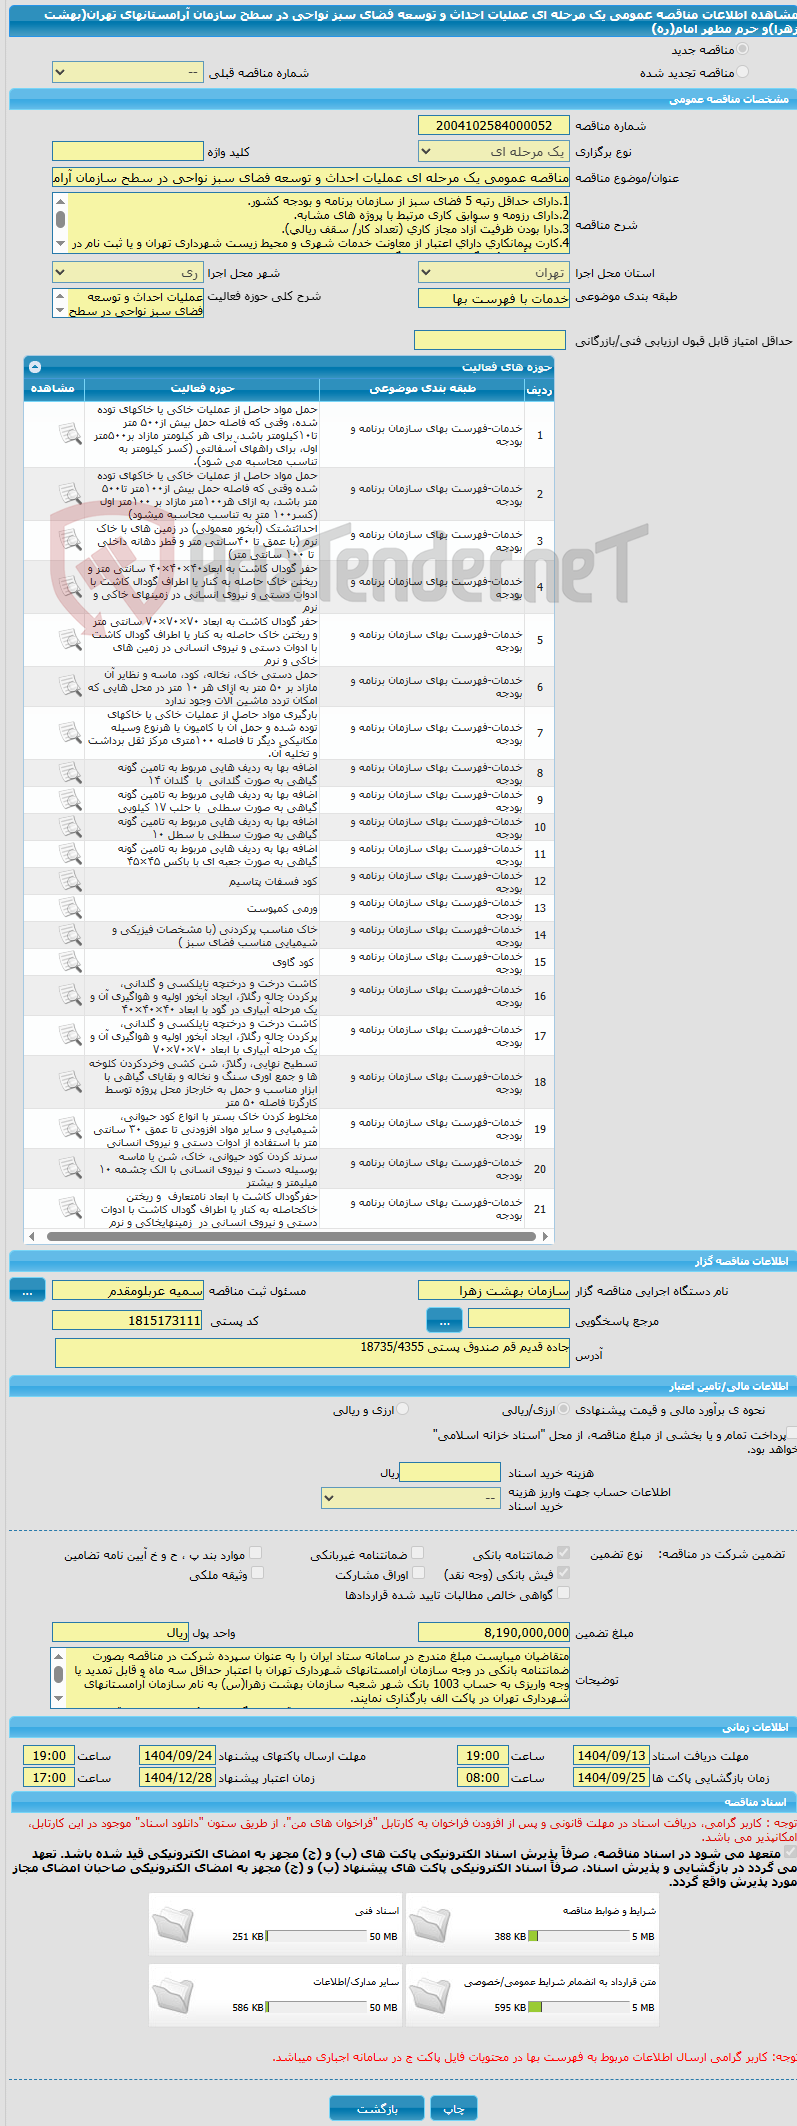Screen dimensions: 797x2126
Task: Open the سایر مدارک/اطلاعات folder
Action: click(x=173, y=1994)
